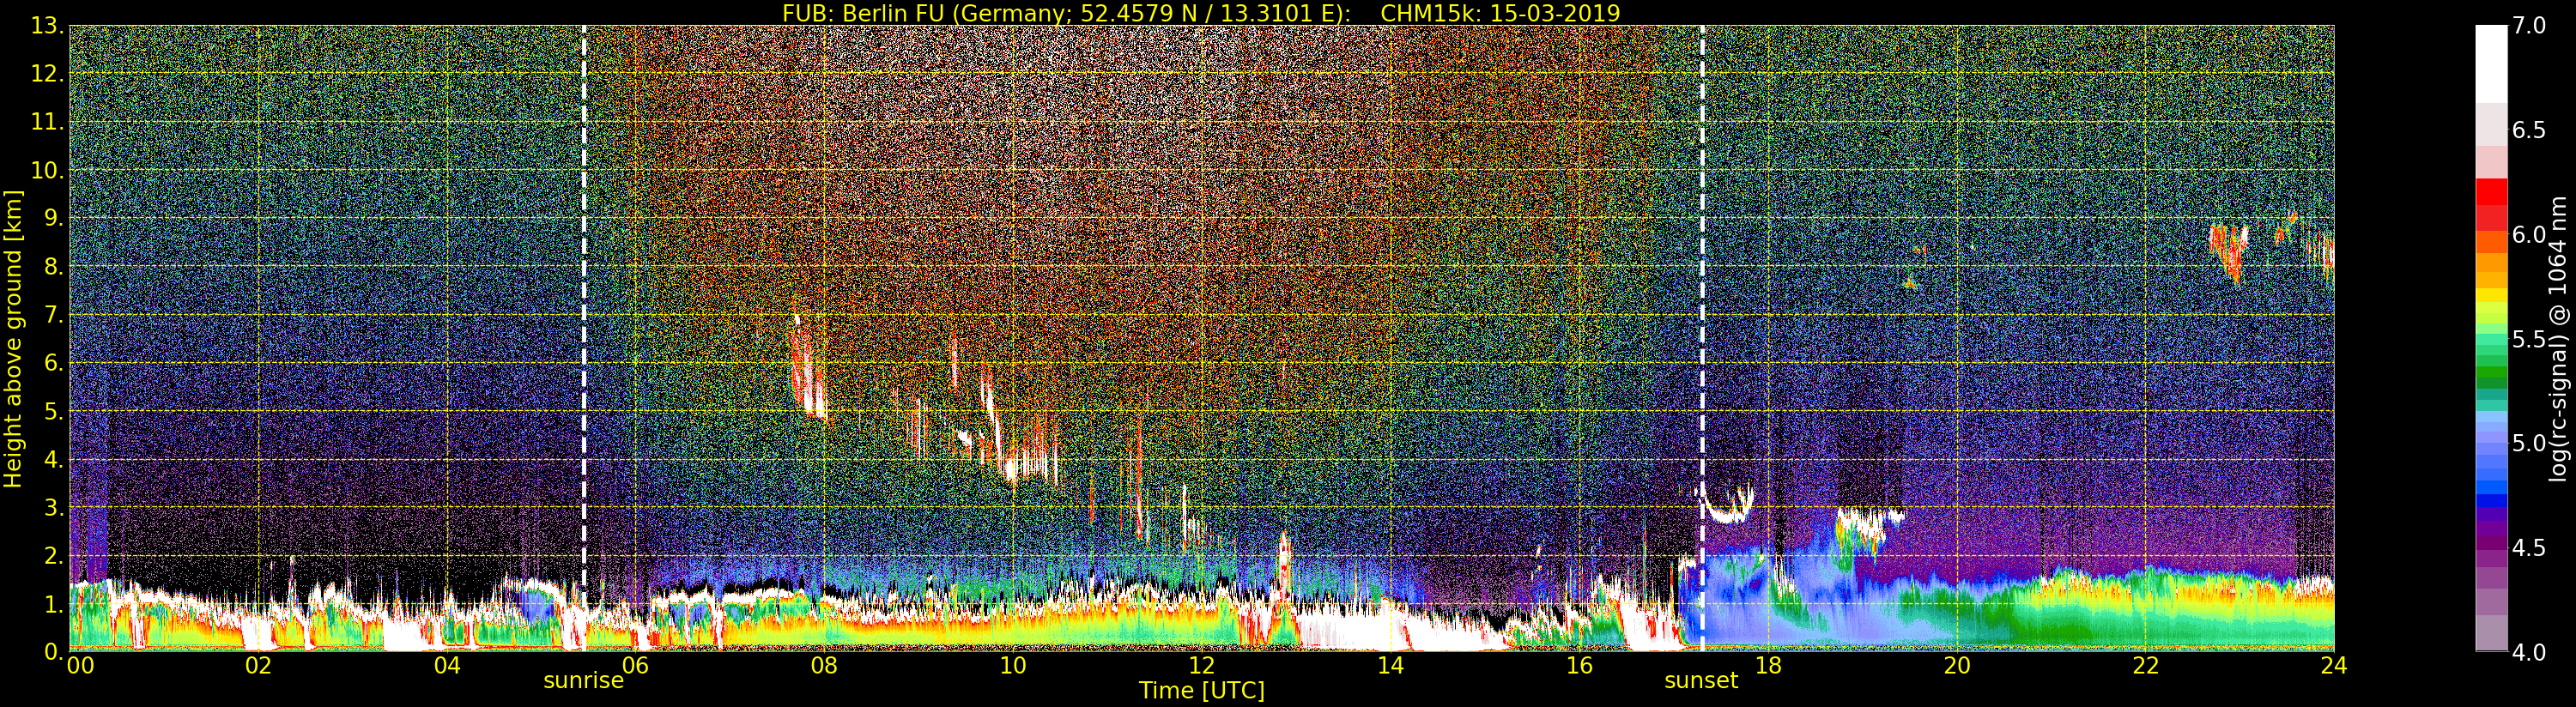Click the time axis tick '12'
Viewport: 2576px width, 707px height.
tap(1201, 665)
